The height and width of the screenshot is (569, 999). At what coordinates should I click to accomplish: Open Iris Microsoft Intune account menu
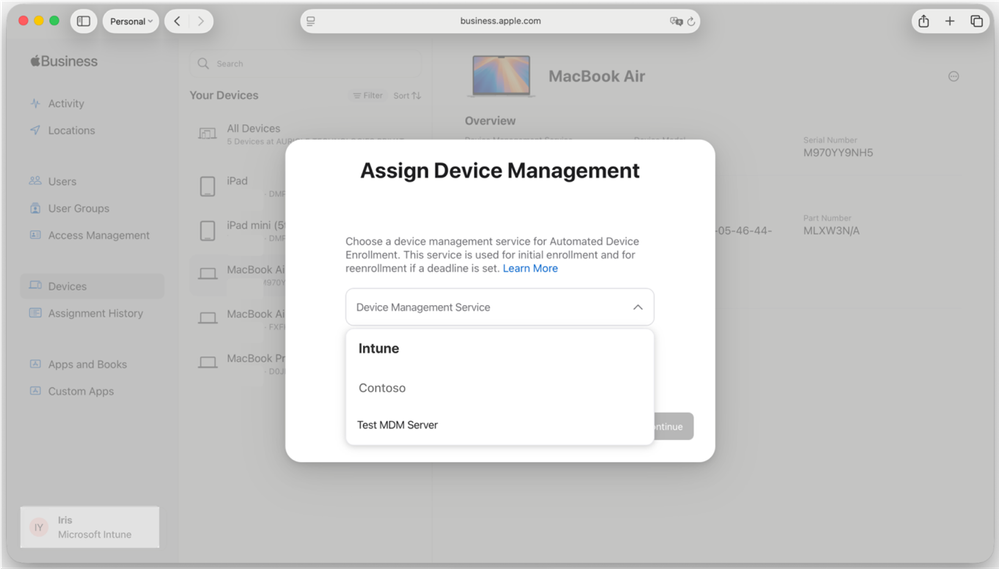[90, 527]
